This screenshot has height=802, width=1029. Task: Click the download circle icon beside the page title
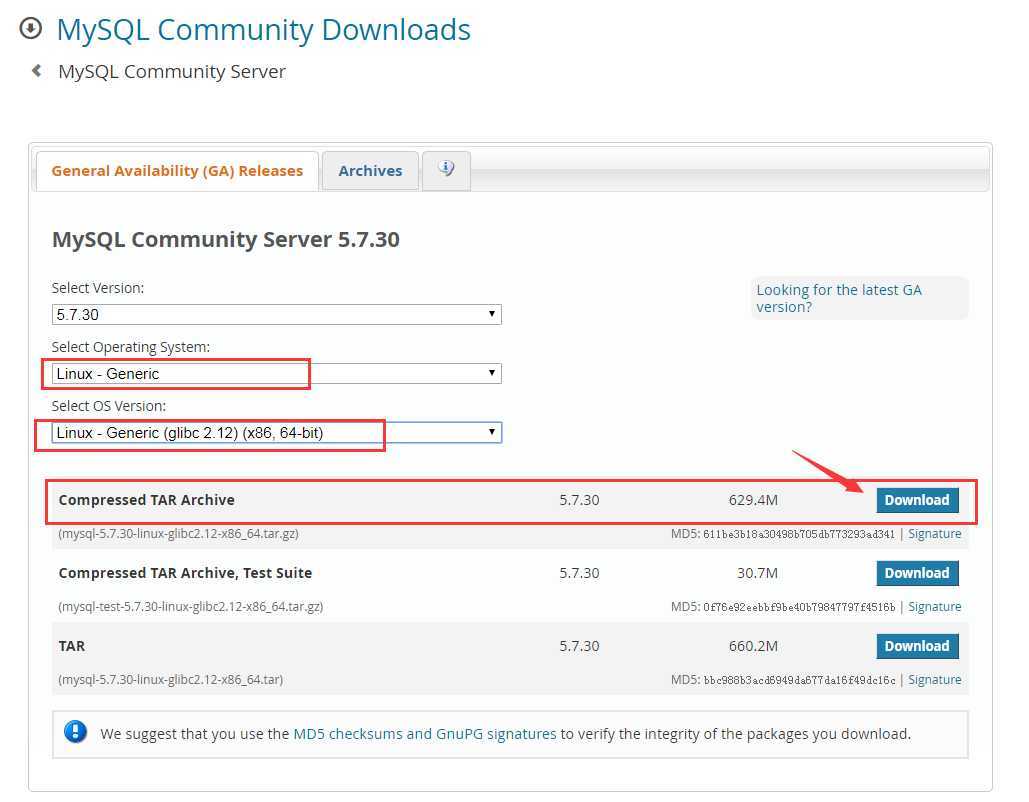coord(30,29)
